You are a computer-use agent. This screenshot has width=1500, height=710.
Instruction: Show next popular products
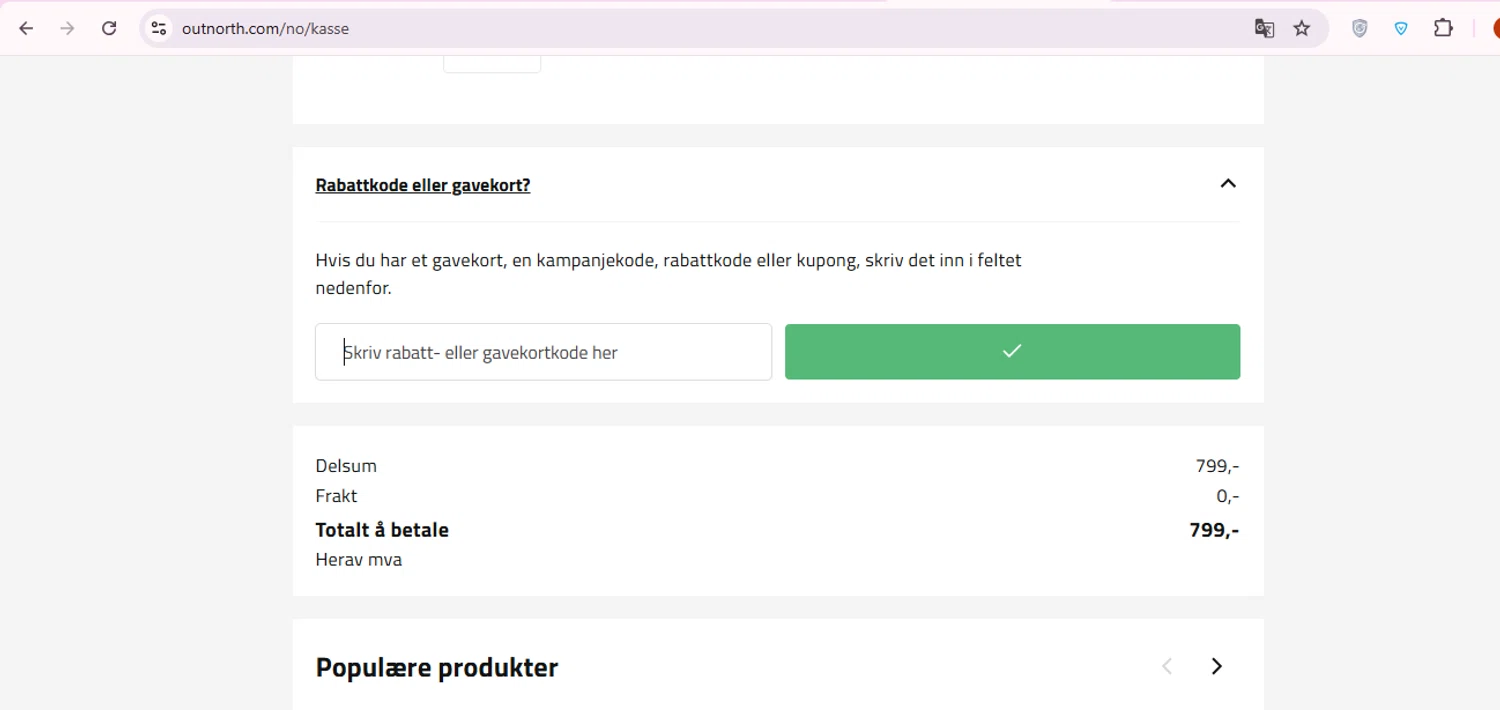[x=1216, y=666]
